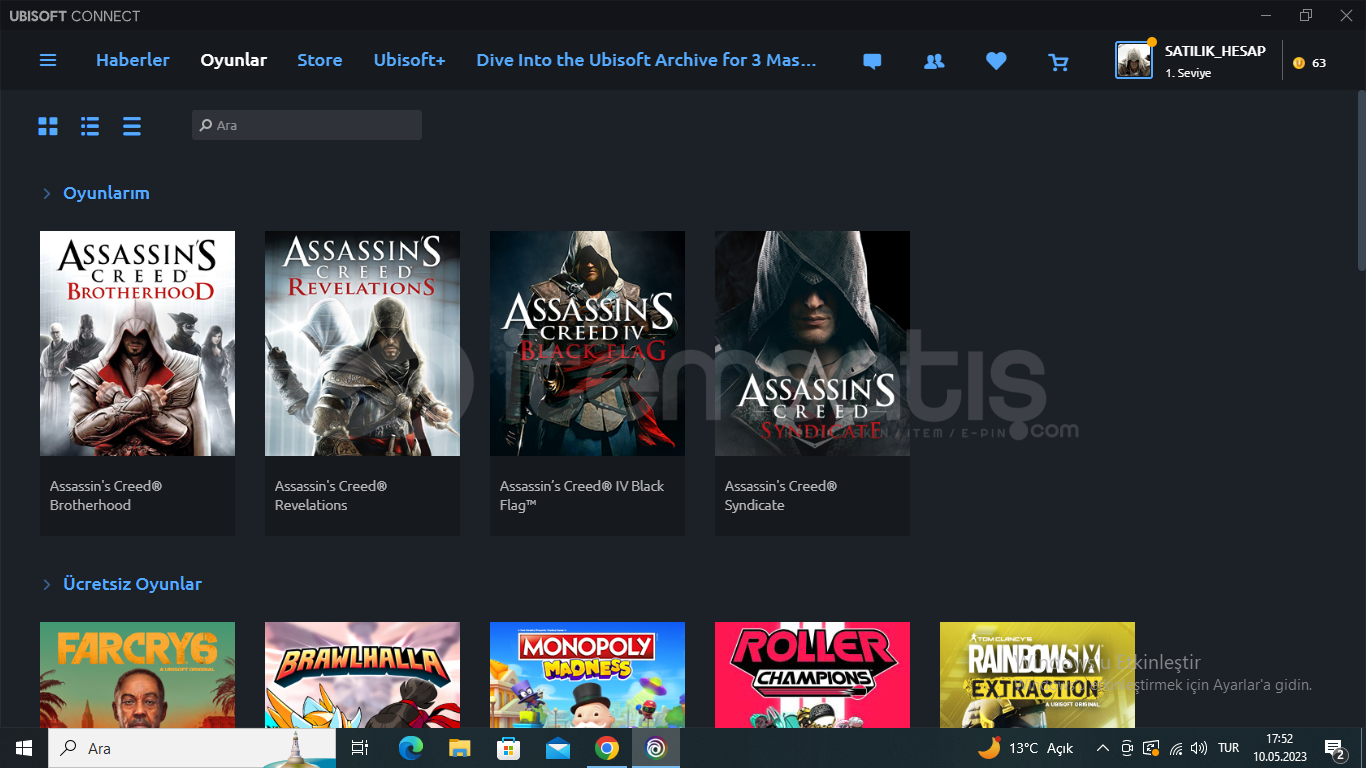The image size is (1366, 768).
Task: Click the "Assassin's Creed® Syndicate" title text
Action: [781, 496]
